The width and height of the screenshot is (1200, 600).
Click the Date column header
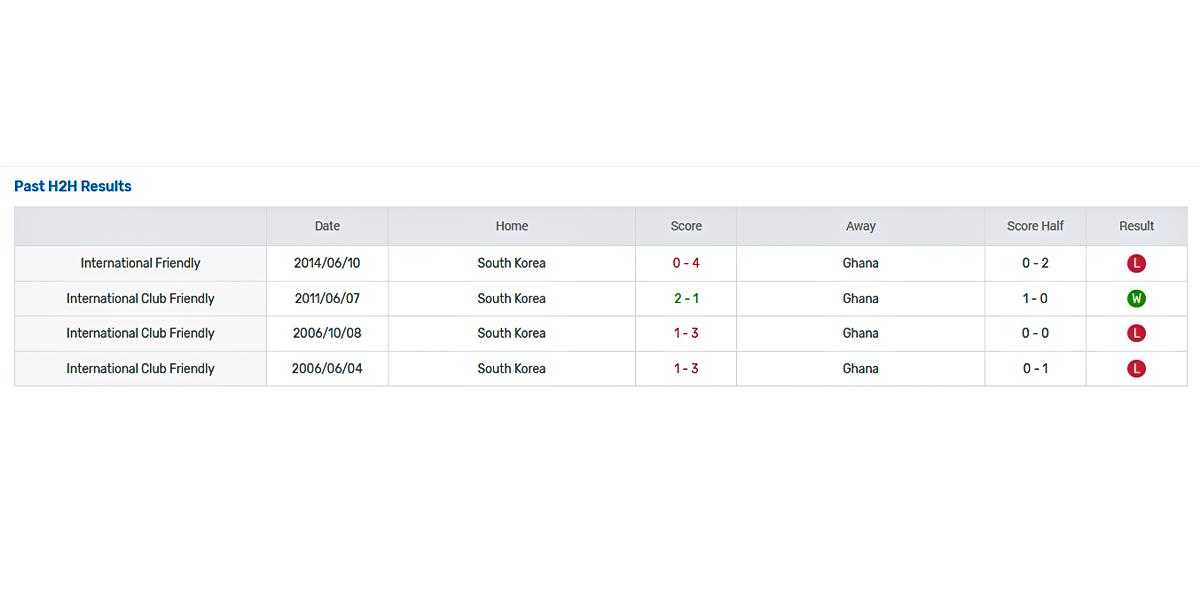[x=327, y=226]
